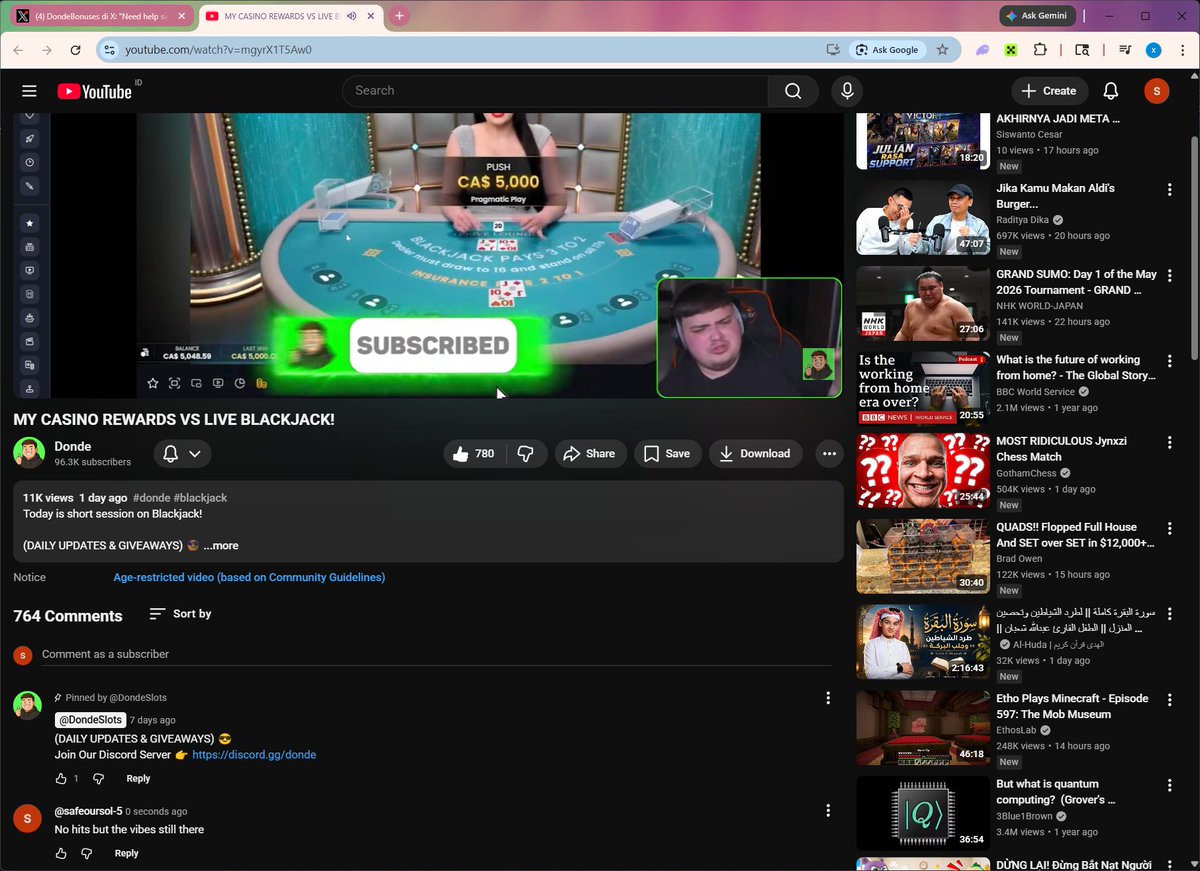Expand subscription notification bell dropdown

[182, 454]
